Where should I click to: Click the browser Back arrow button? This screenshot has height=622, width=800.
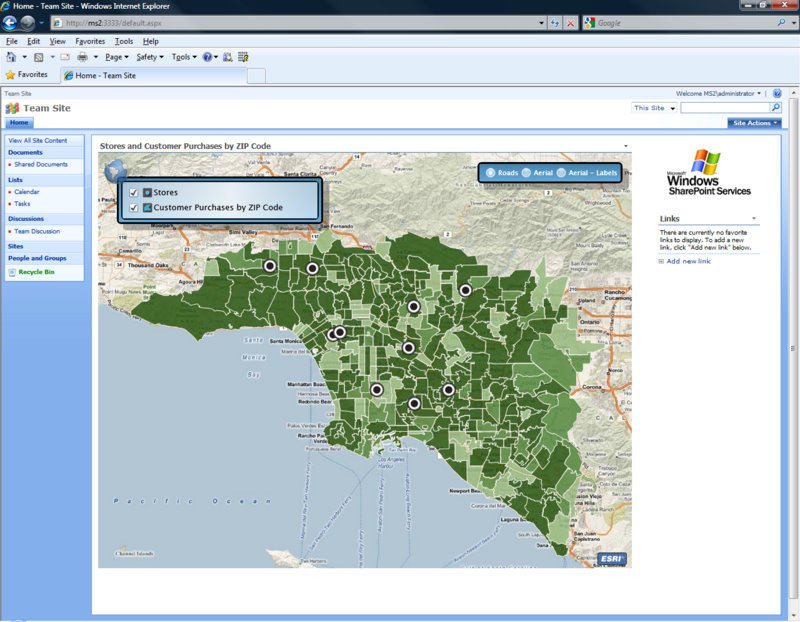click(x=10, y=22)
